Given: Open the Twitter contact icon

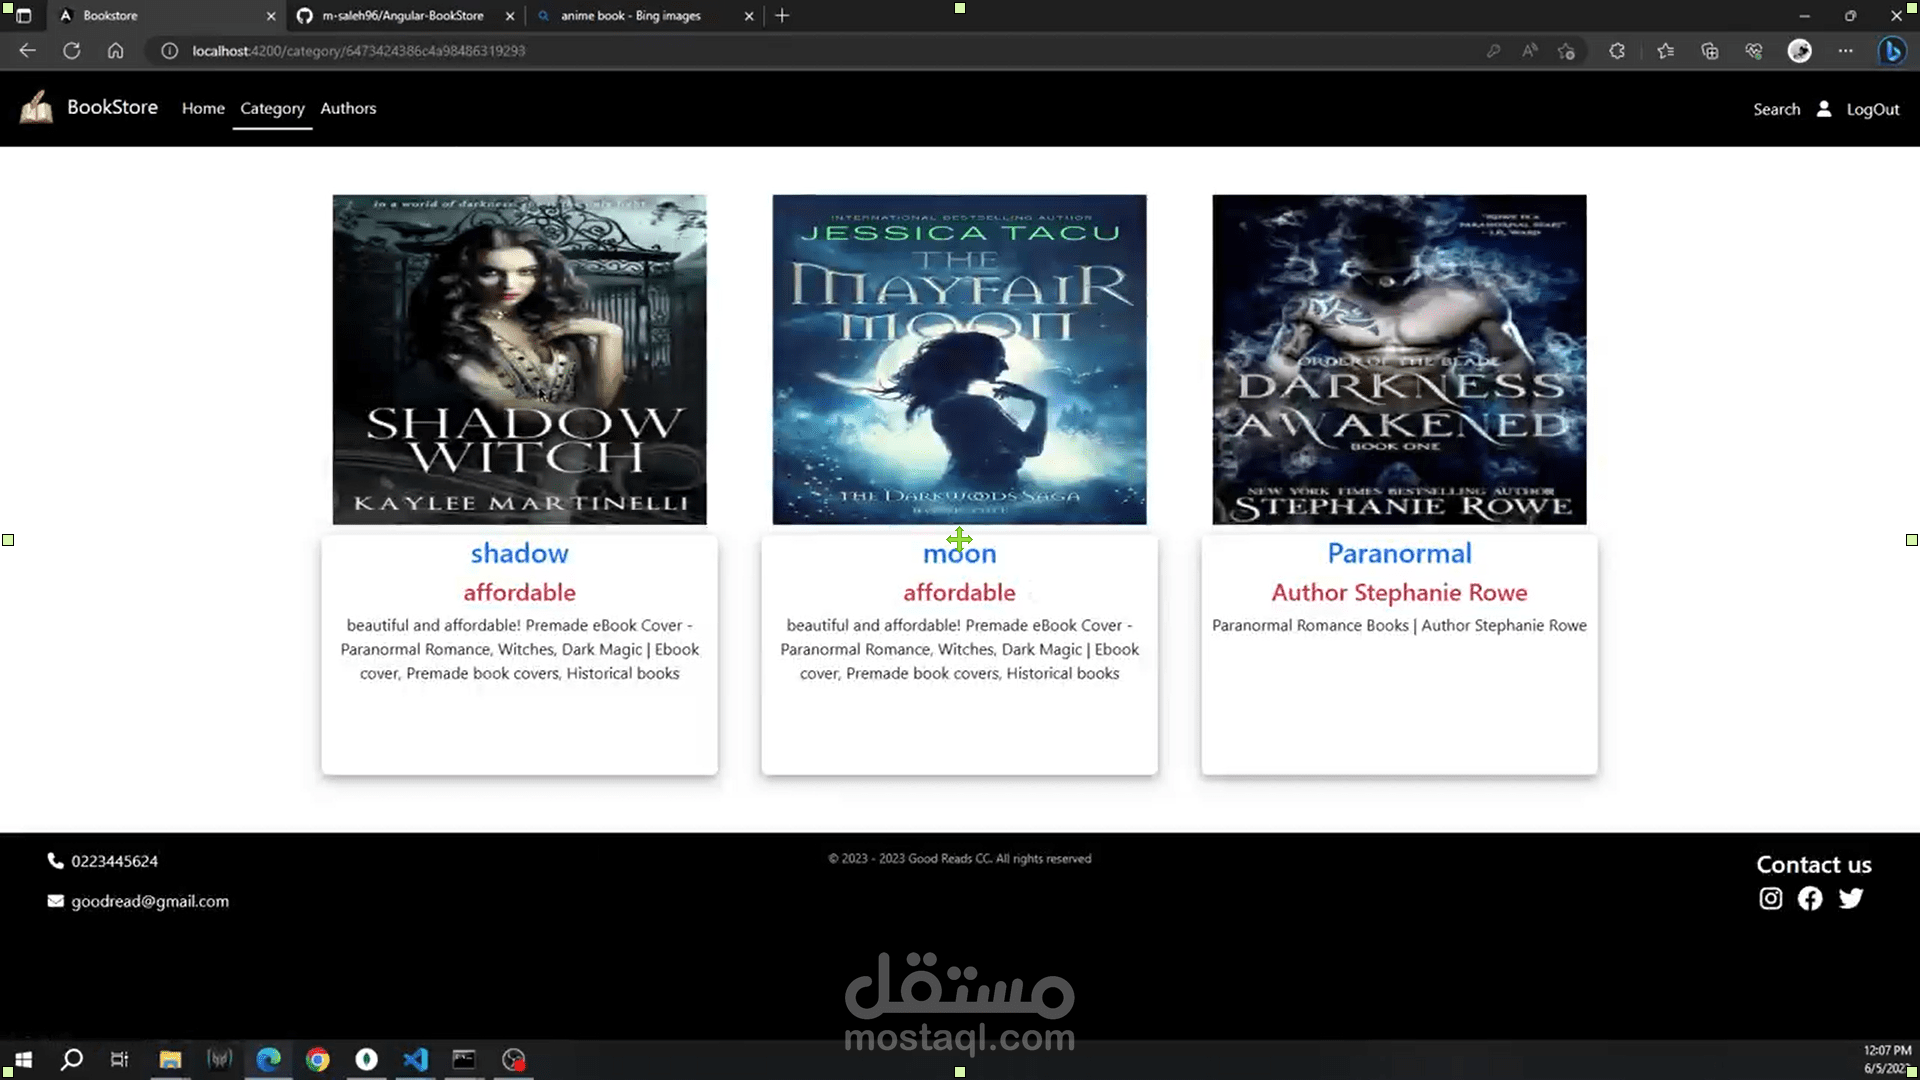Looking at the screenshot, I should pos(1851,899).
